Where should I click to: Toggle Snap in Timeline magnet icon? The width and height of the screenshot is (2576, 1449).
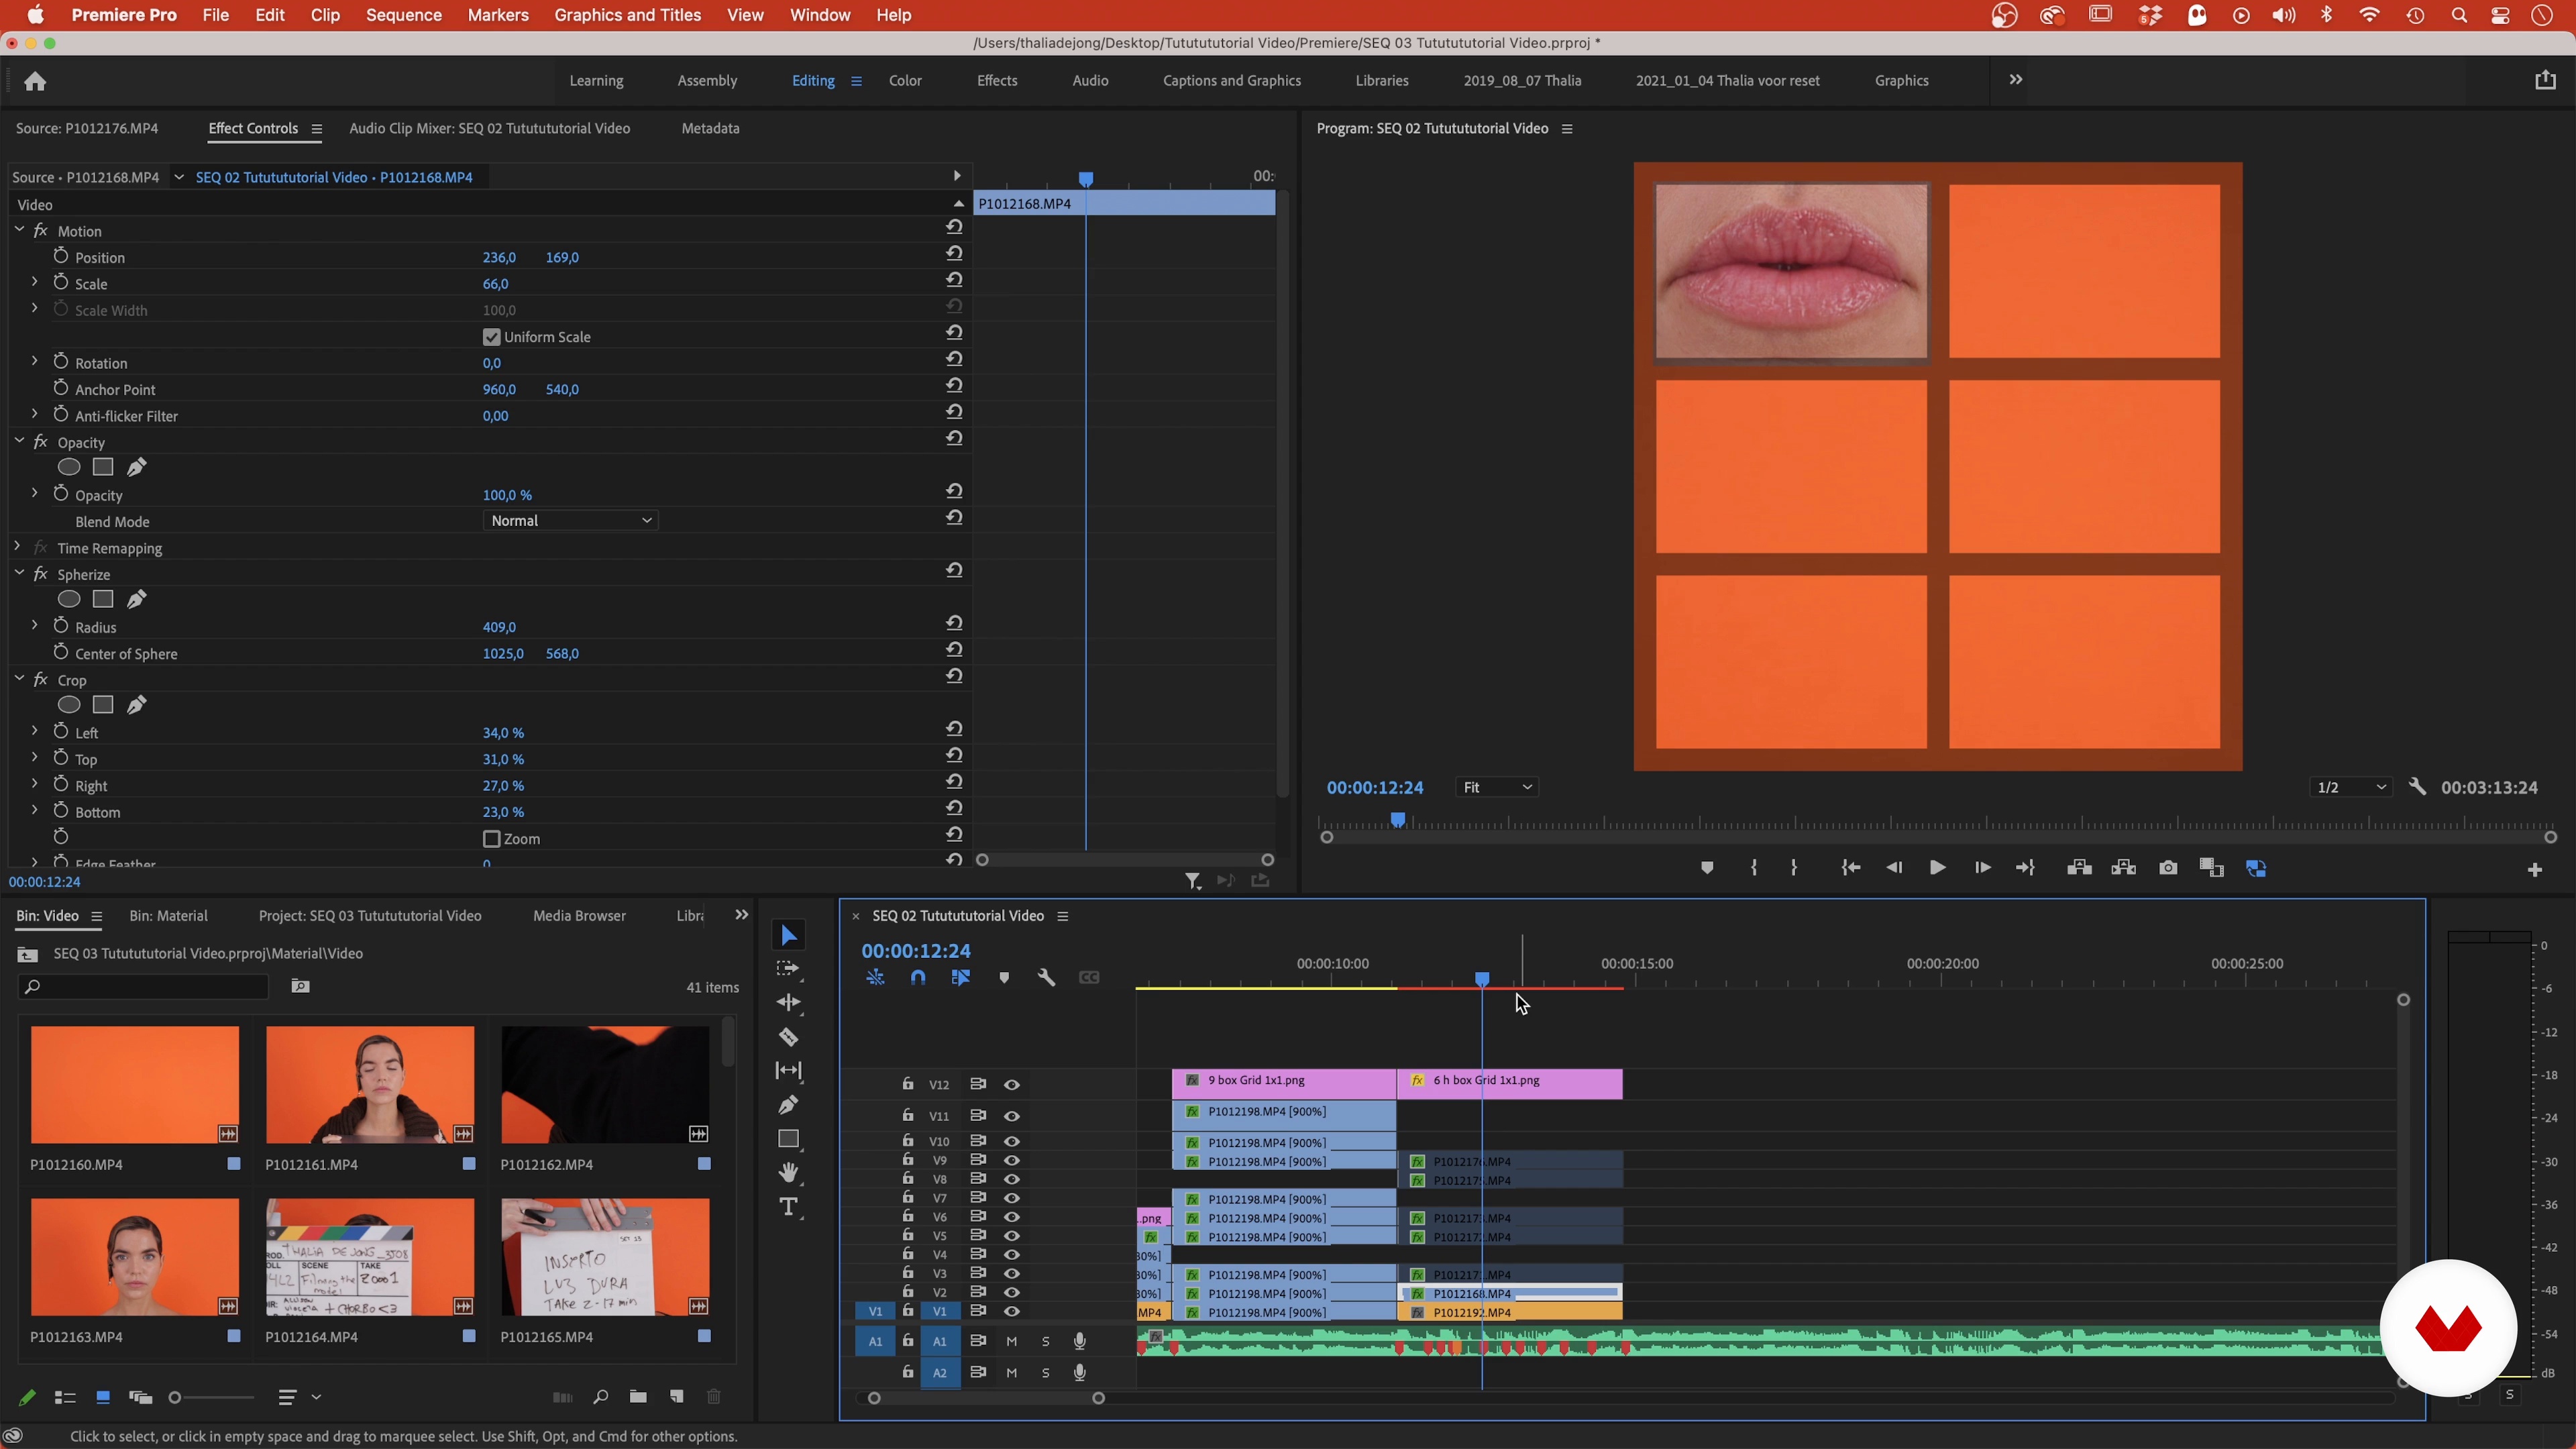click(918, 977)
